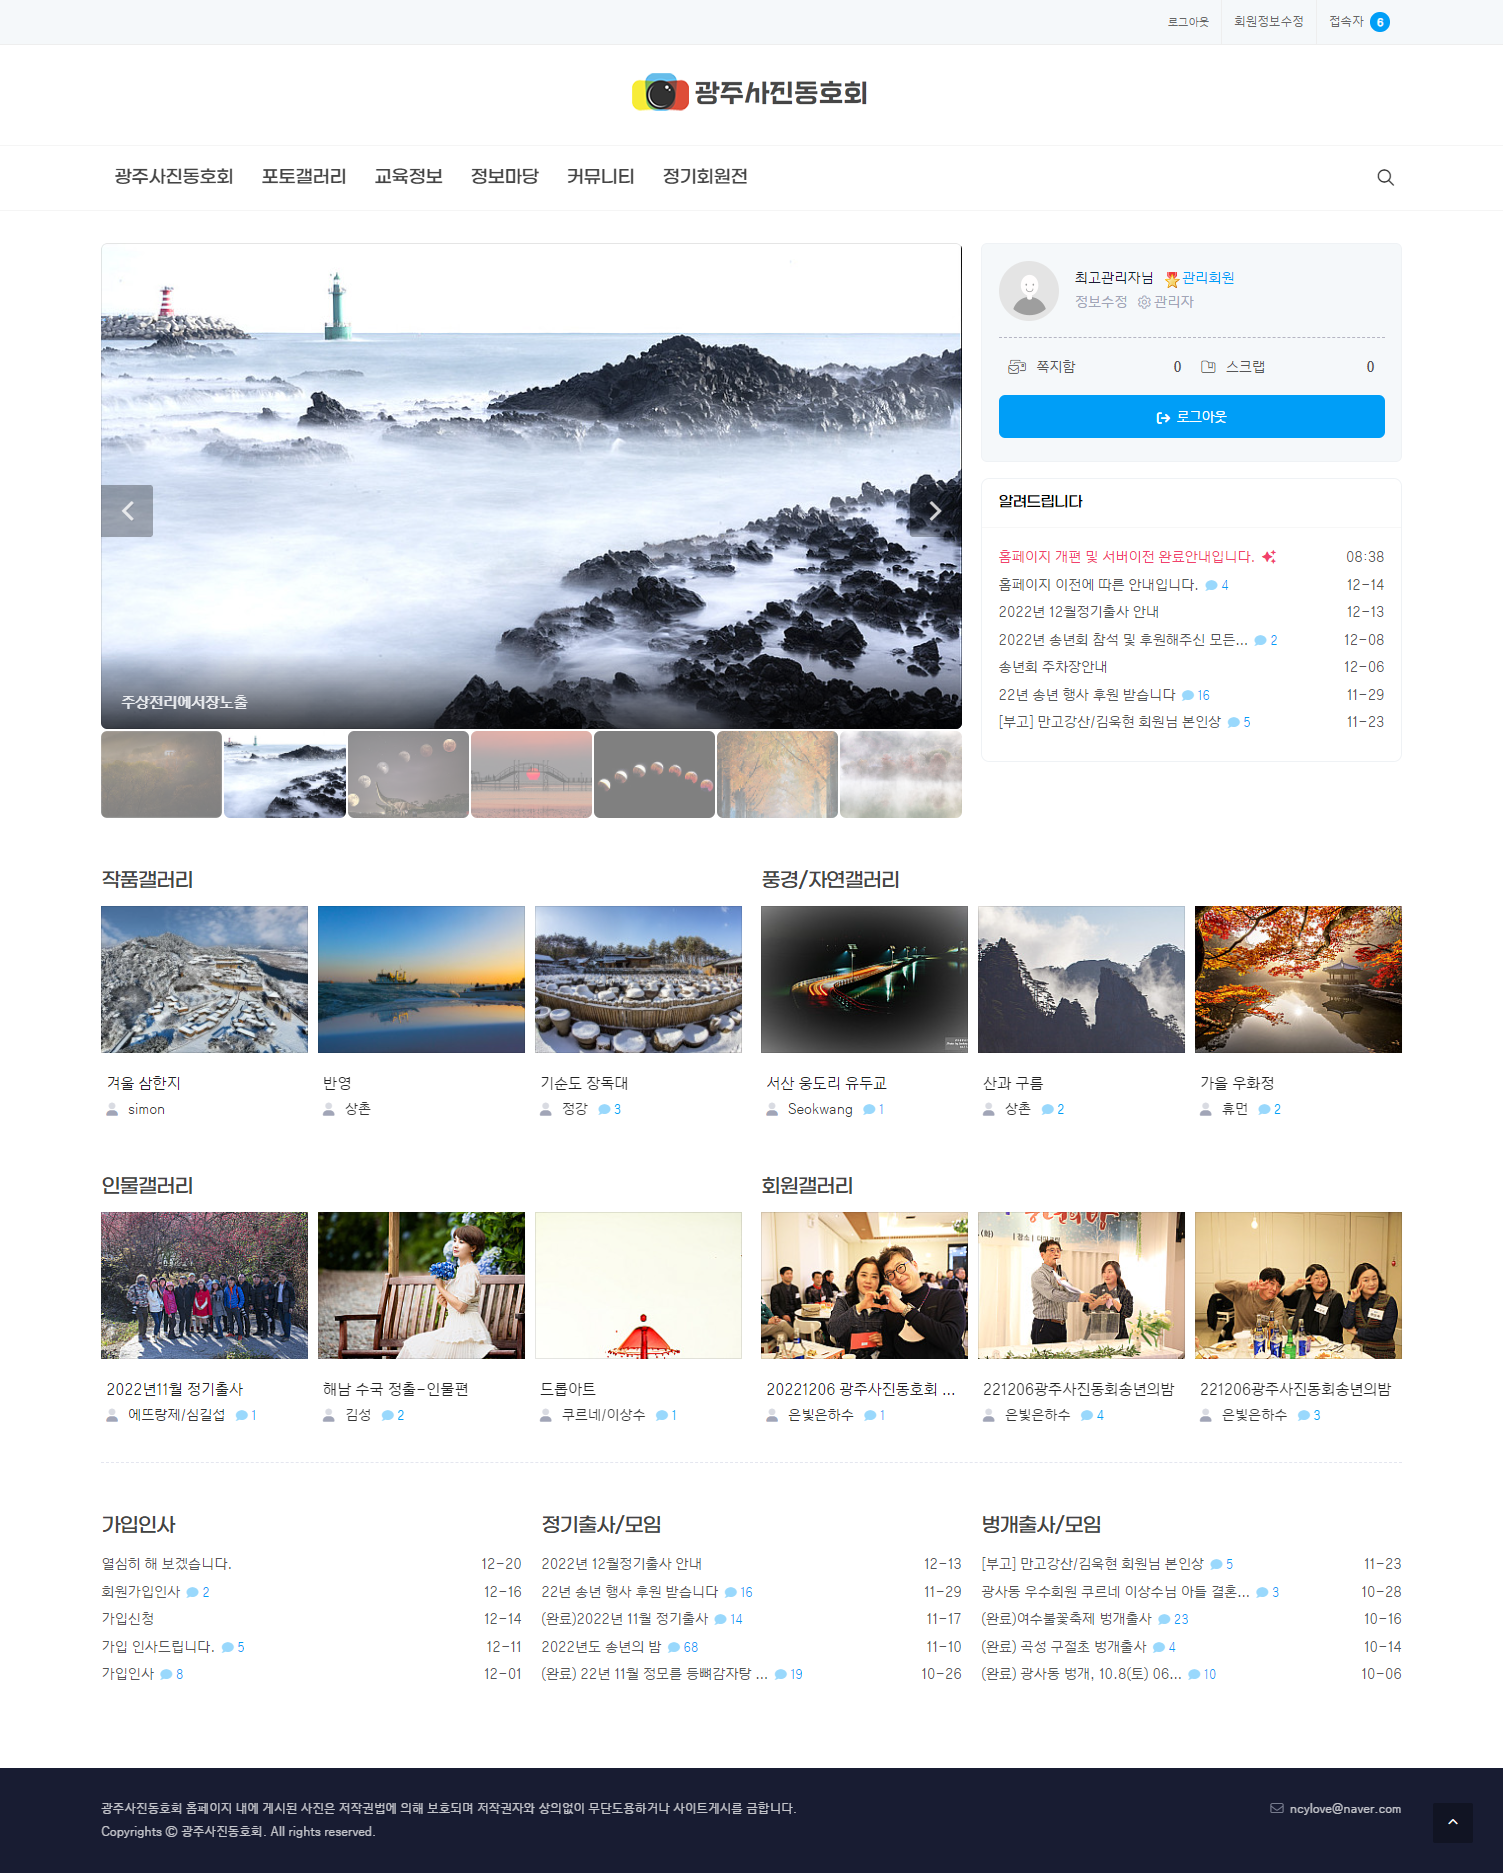Viewport: 1503px width, 1873px height.
Task: Expand the 정보마당 navigation menu
Action: [504, 177]
